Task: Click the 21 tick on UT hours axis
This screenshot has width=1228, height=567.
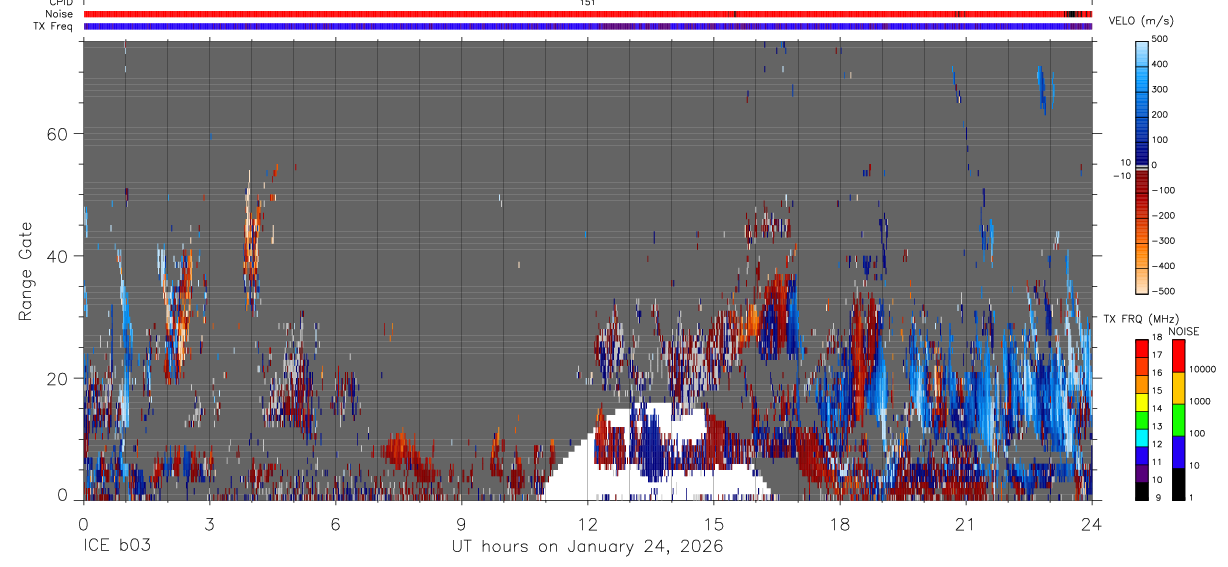Action: (x=965, y=523)
